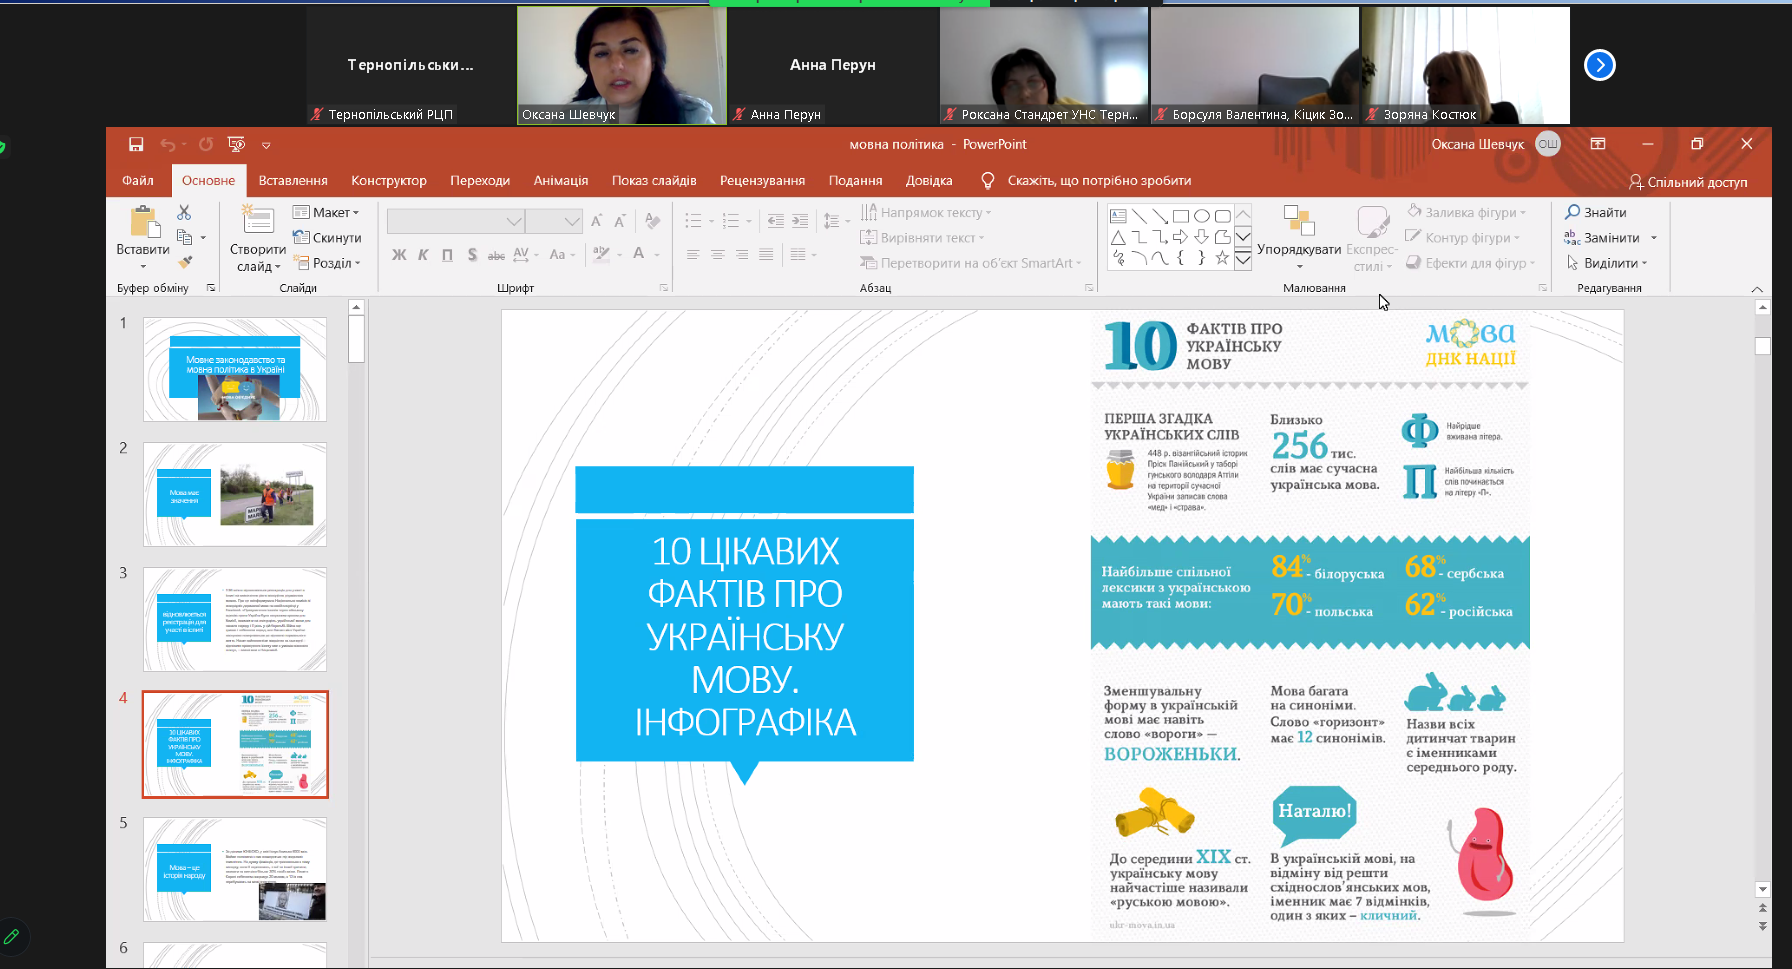Save the presentation with the floppy disk icon
The width and height of the screenshot is (1792, 969).
[x=136, y=144]
